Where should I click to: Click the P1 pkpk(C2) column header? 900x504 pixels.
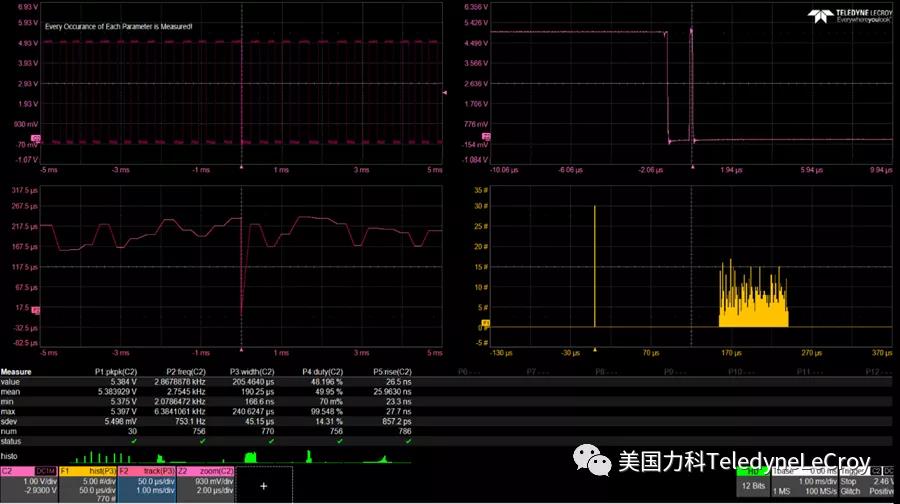point(115,372)
